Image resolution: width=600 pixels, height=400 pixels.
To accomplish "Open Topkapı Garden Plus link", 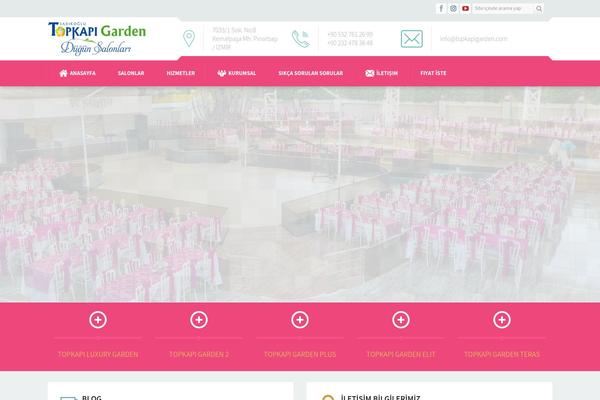I will 300,354.
